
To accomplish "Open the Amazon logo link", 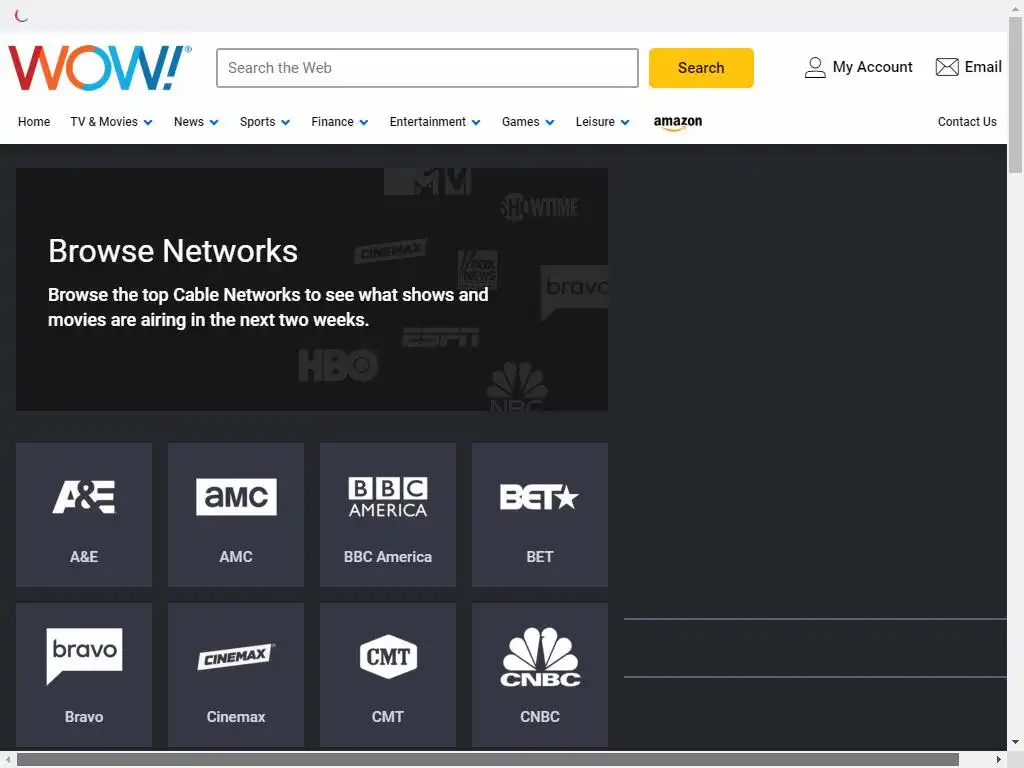I will coord(678,122).
